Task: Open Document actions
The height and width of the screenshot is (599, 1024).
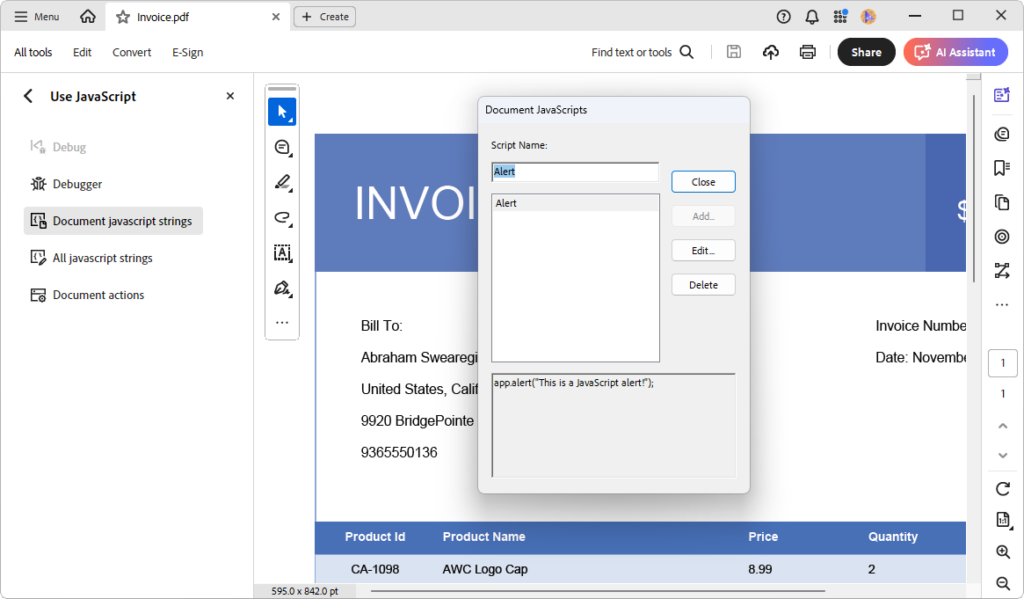Action: coord(87,295)
